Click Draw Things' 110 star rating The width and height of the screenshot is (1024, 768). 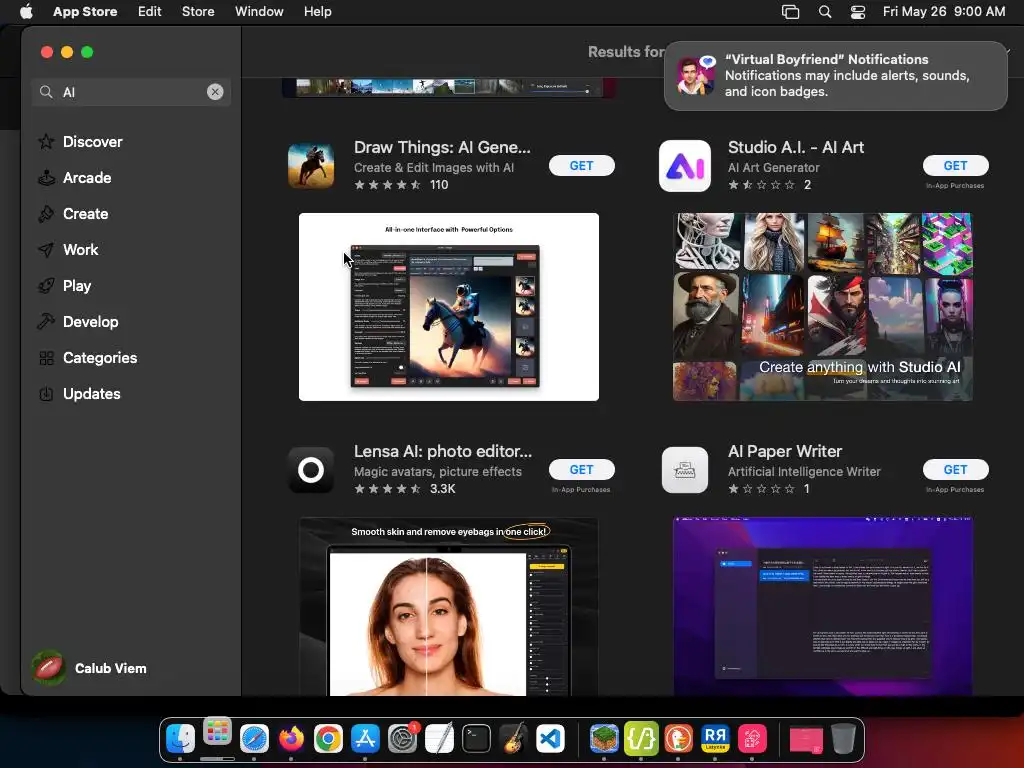click(x=401, y=185)
